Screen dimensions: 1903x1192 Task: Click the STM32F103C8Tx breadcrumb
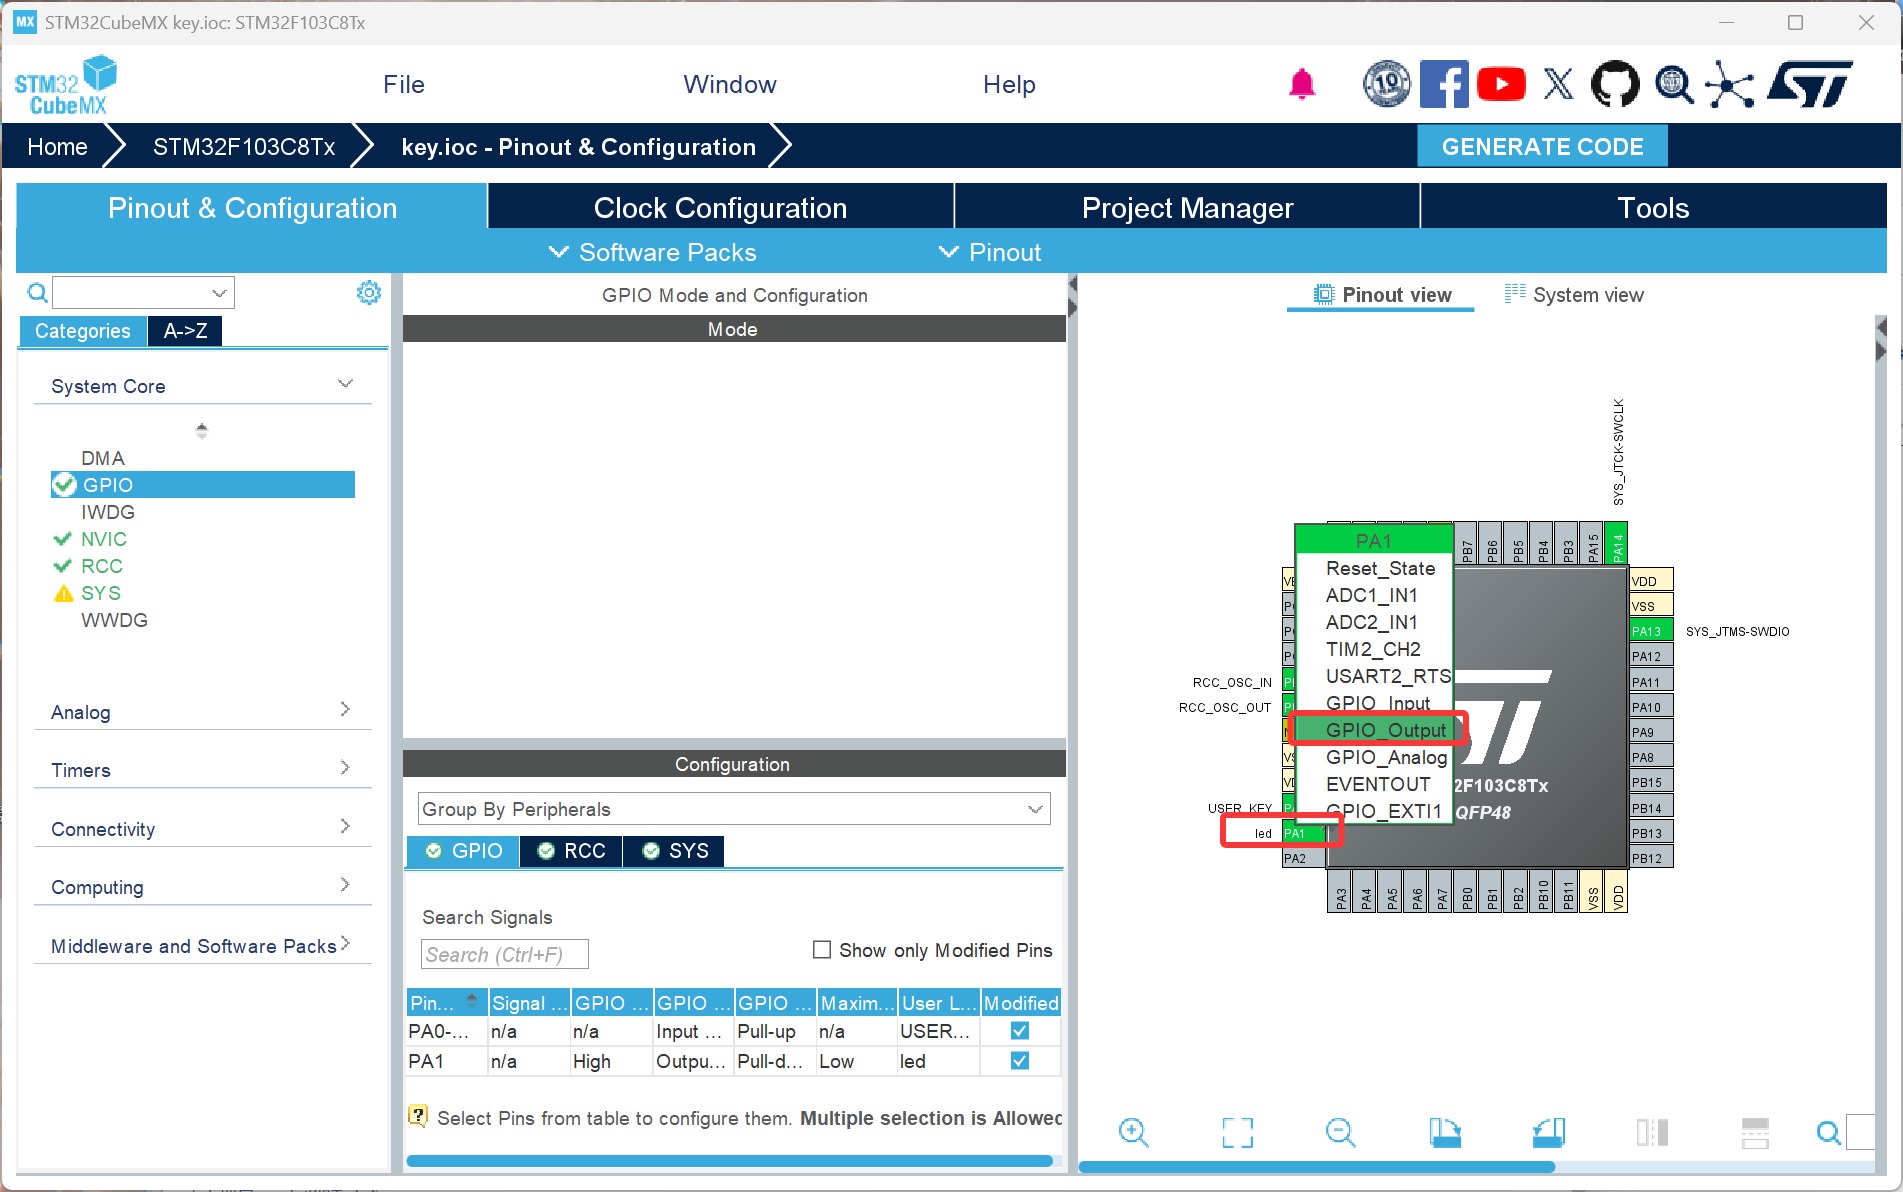pyautogui.click(x=244, y=147)
